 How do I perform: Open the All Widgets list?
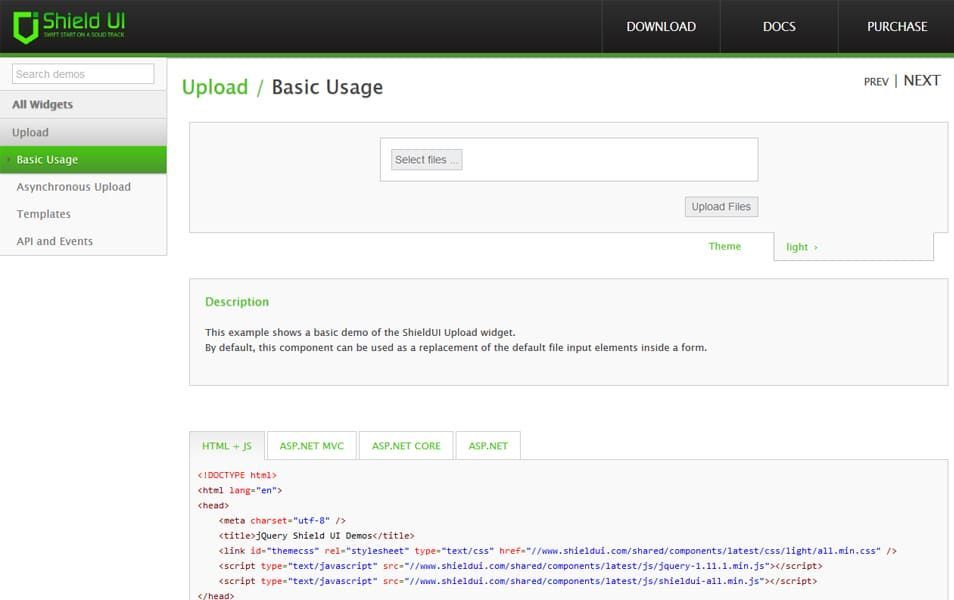pos(83,105)
